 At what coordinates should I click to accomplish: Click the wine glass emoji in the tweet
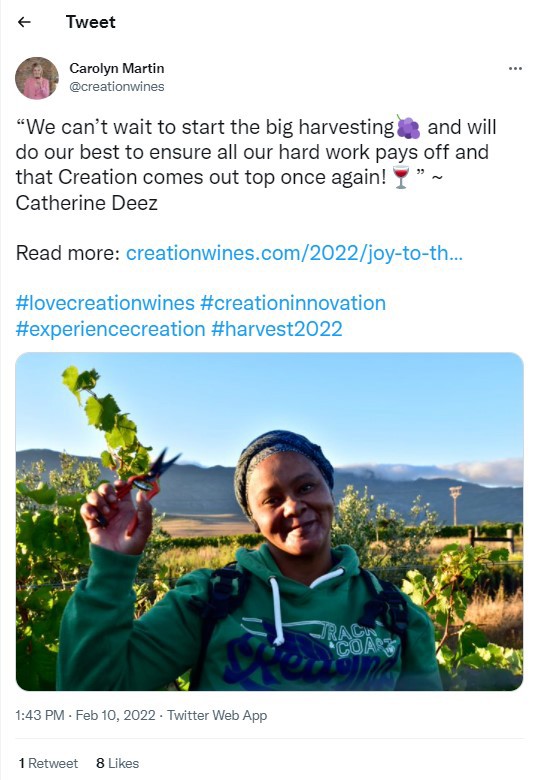tap(401, 178)
